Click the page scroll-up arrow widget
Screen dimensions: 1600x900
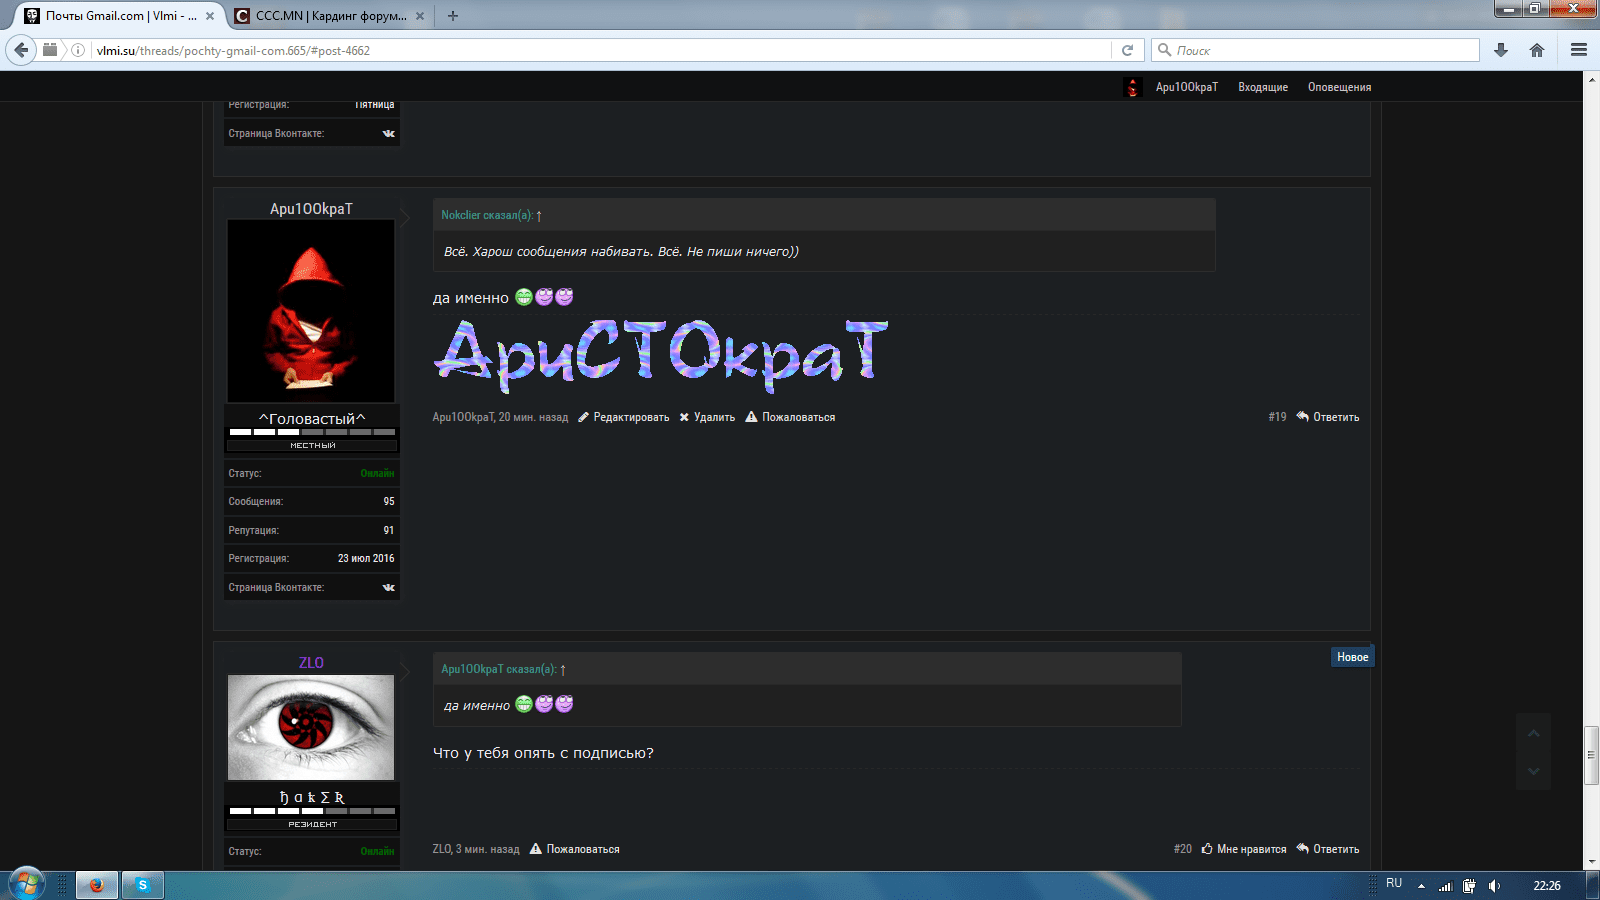[1533, 734]
